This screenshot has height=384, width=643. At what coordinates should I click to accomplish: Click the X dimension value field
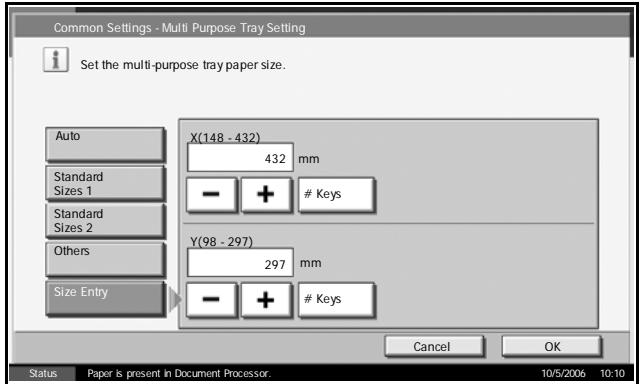[x=240, y=157]
